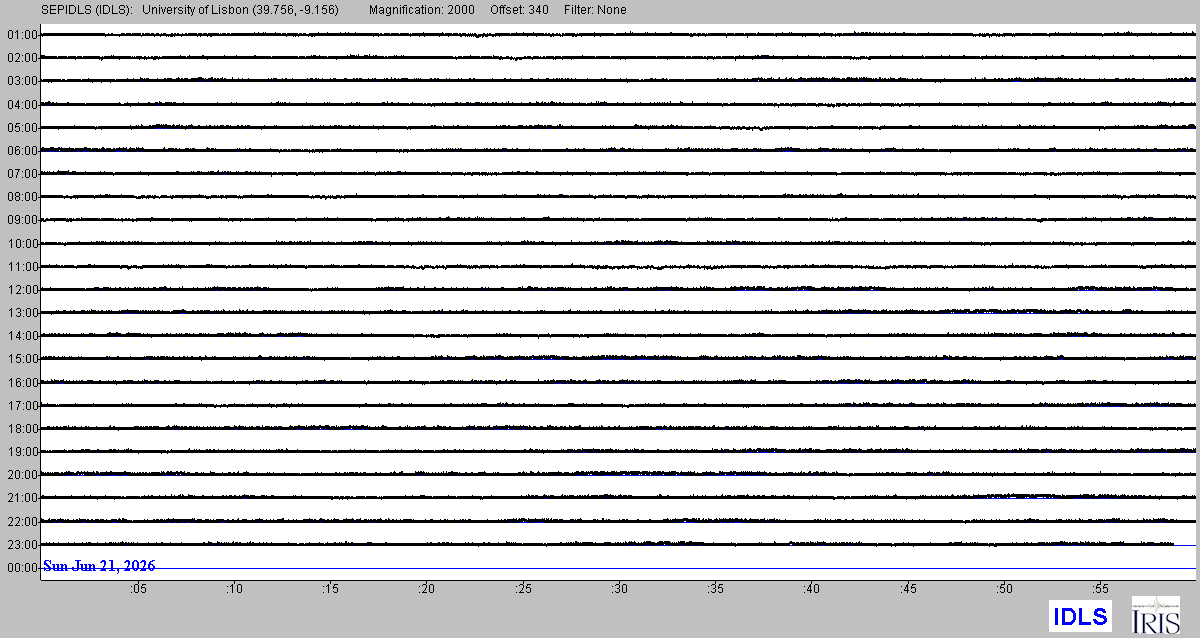The height and width of the screenshot is (638, 1200).
Task: Select the 04:00 hour label
Action: pos(22,104)
